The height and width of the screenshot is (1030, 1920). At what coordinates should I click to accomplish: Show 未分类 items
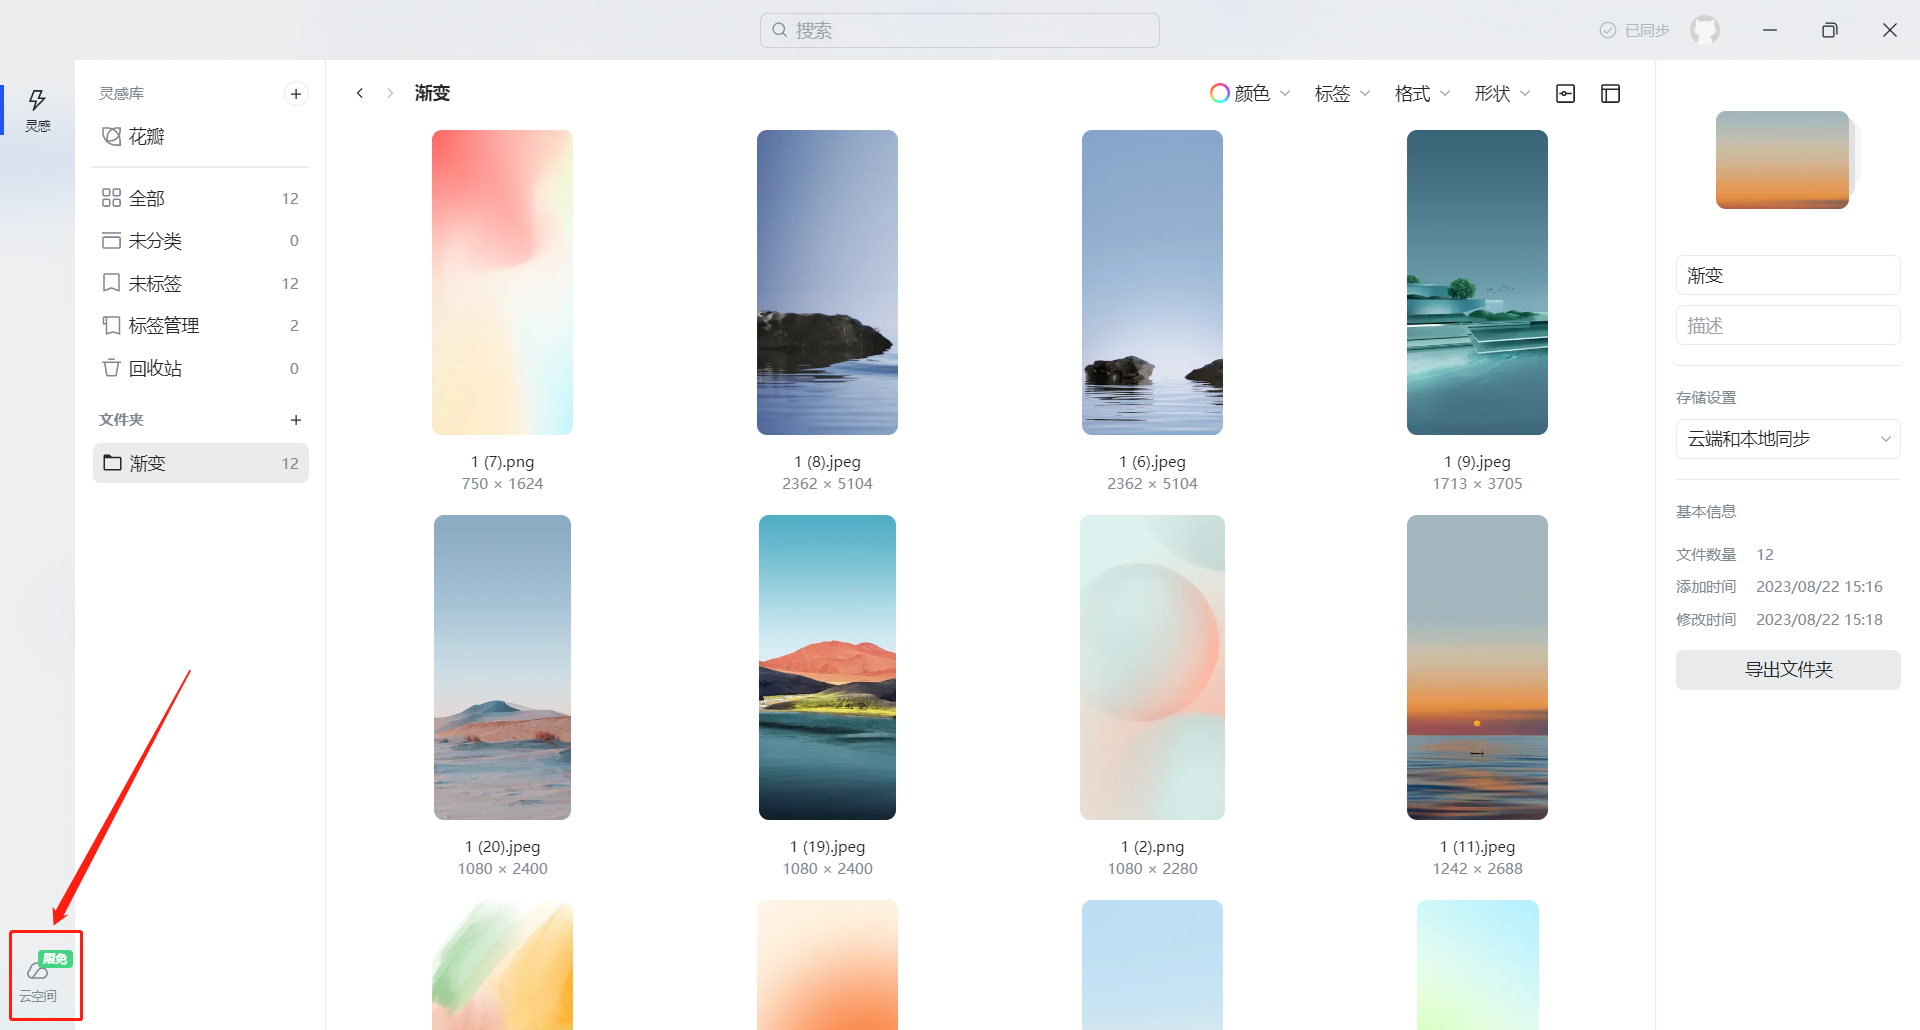200,241
